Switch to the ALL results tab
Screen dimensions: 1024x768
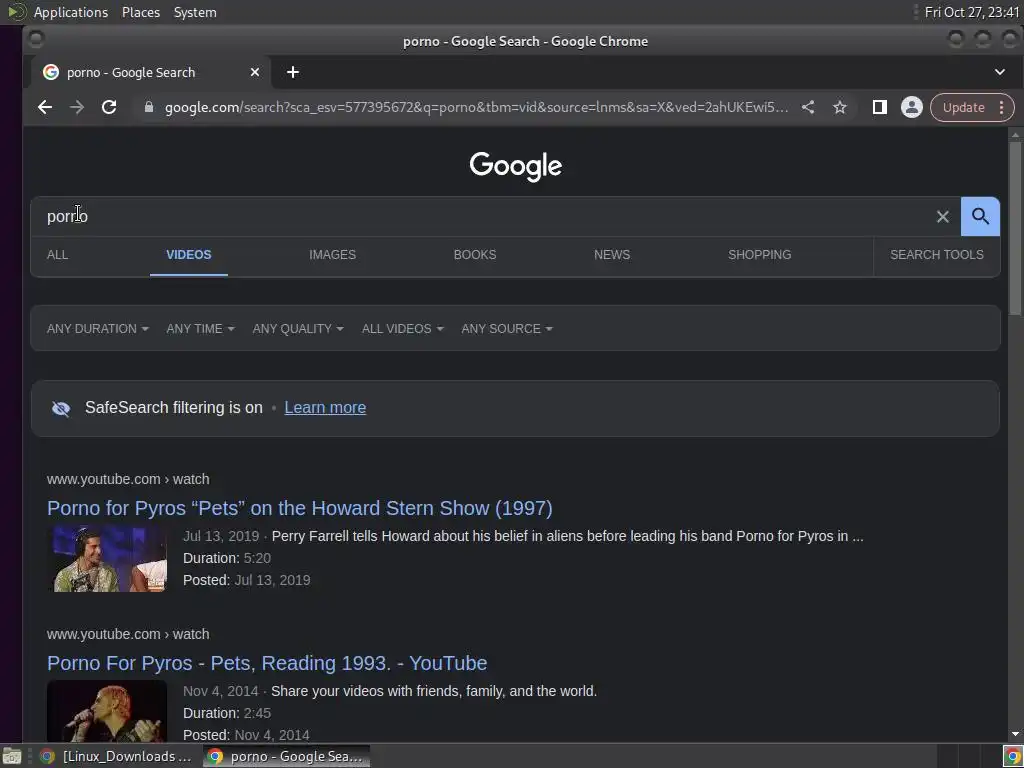click(57, 255)
